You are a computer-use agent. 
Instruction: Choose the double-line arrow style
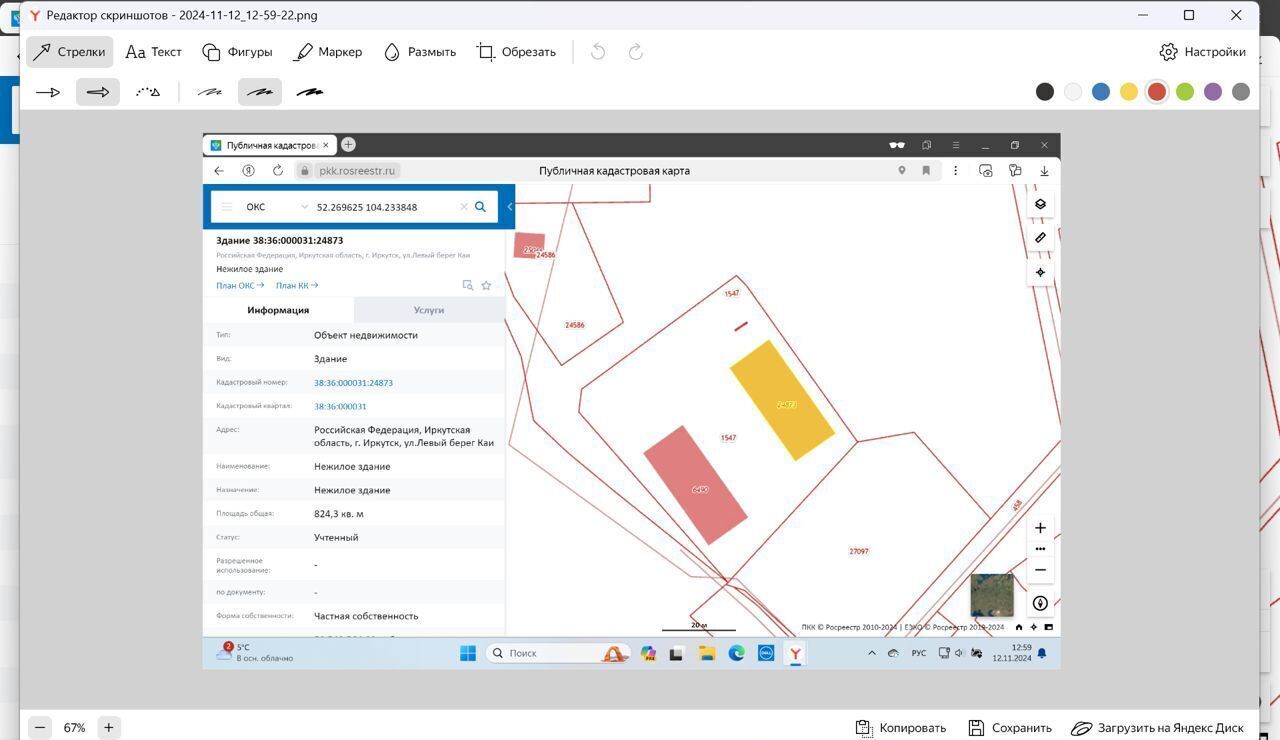click(98, 92)
